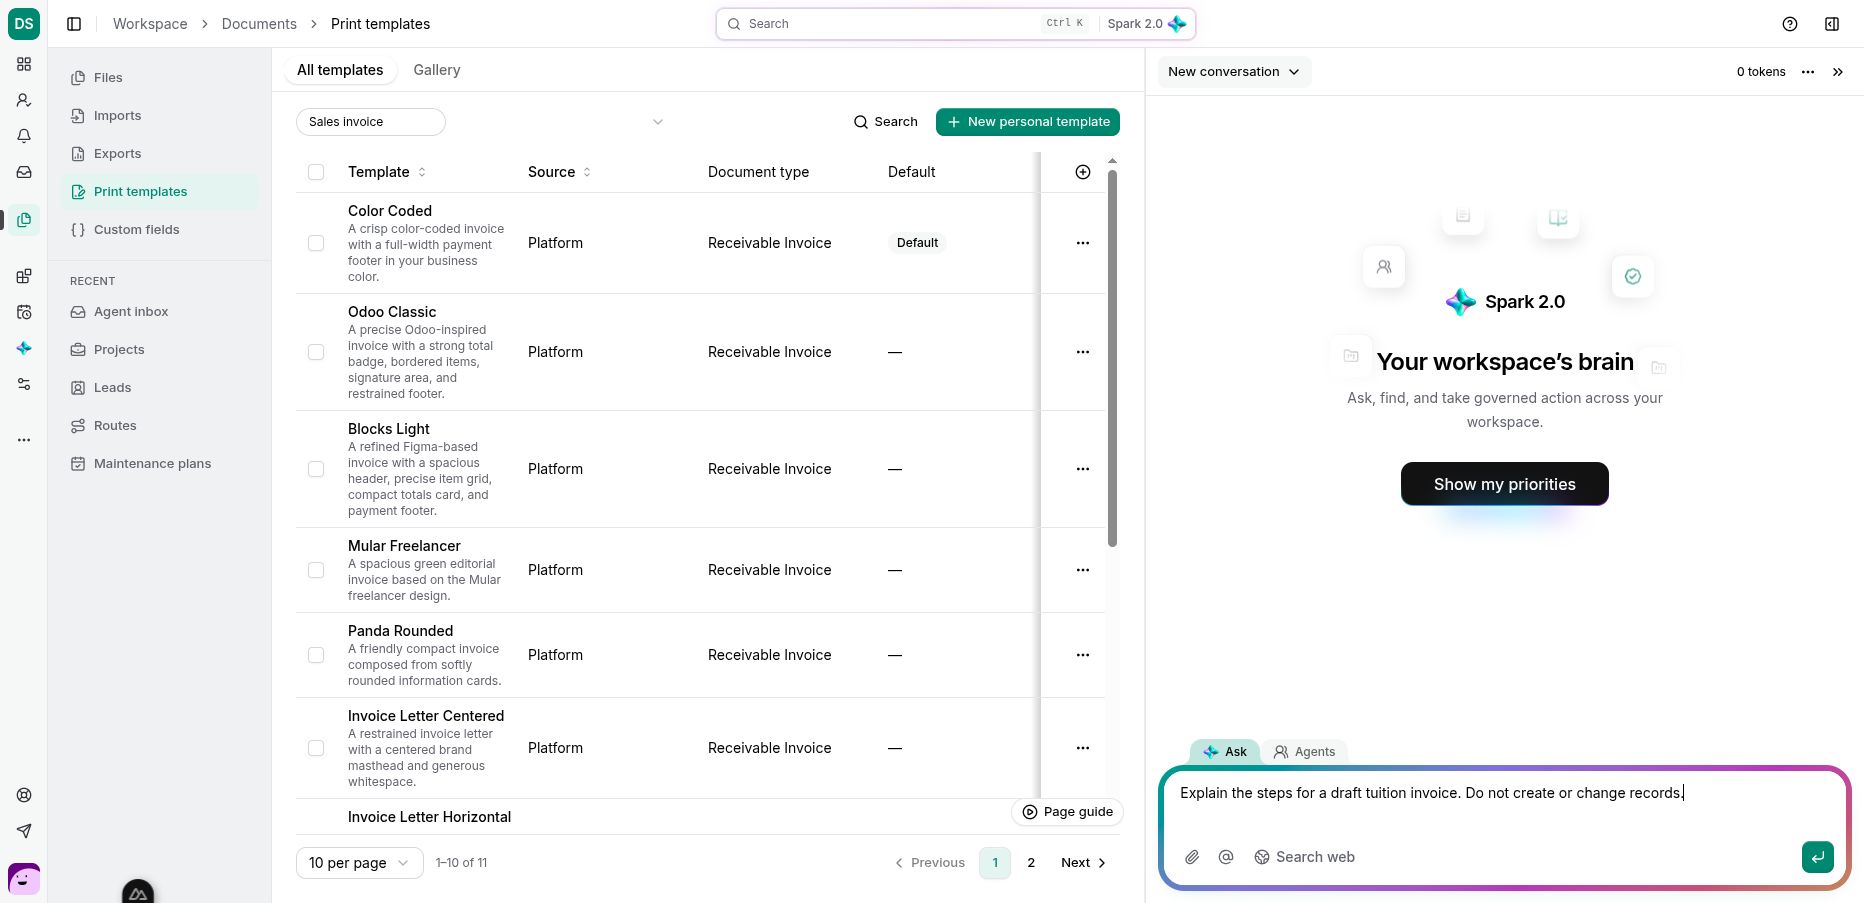This screenshot has height=903, width=1864.
Task: Toggle the sidebar panel icon
Action: click(74, 24)
